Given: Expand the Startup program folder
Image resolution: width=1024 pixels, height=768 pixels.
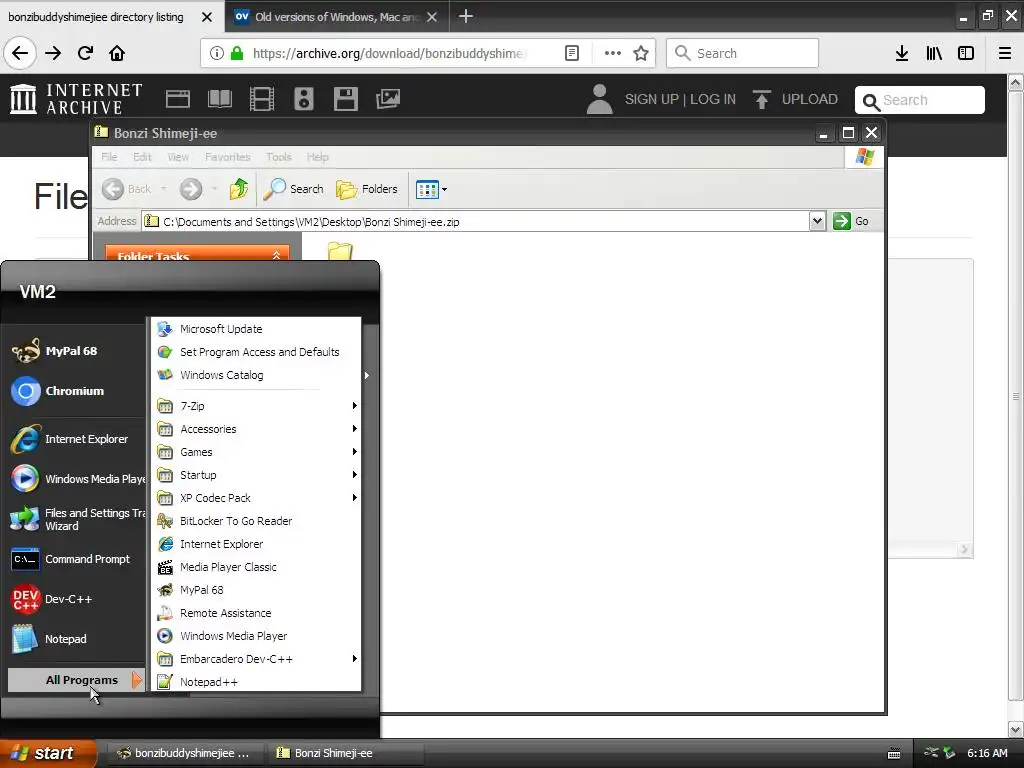Looking at the screenshot, I should point(256,475).
